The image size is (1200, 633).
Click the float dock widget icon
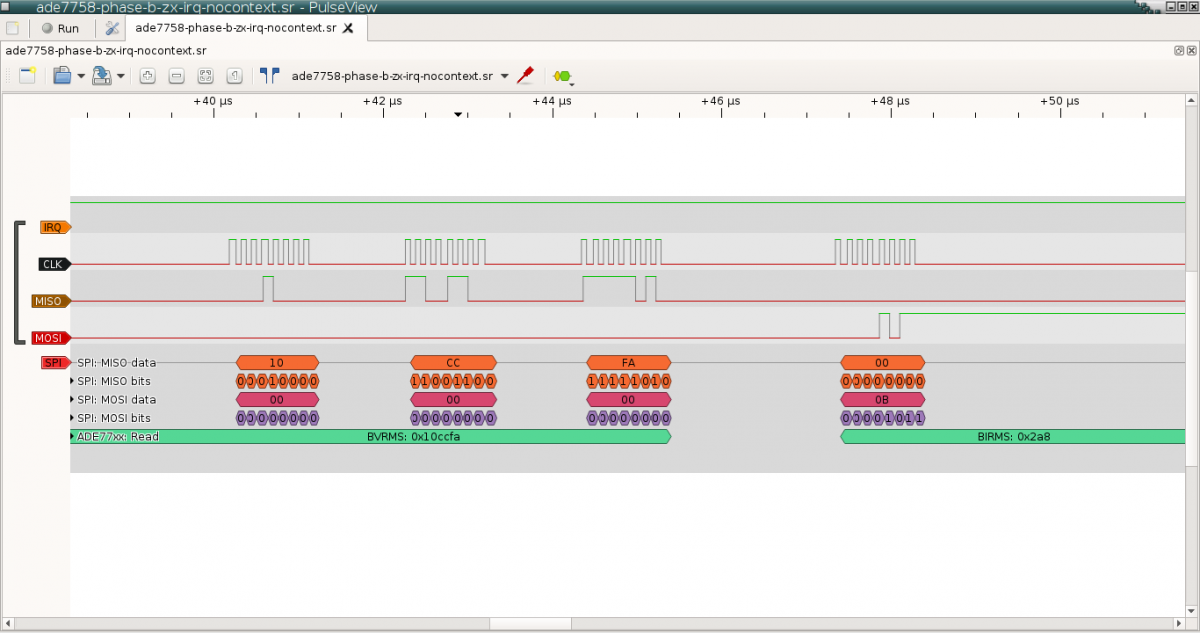point(1178,50)
